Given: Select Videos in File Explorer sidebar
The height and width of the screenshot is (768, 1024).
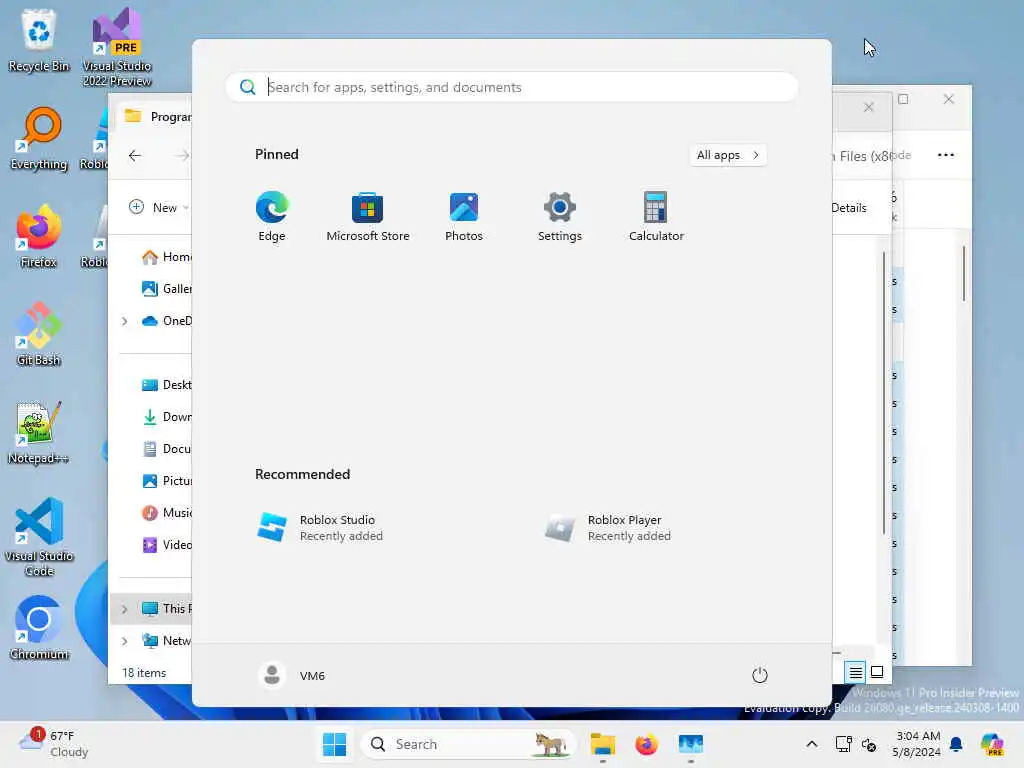Looking at the screenshot, I should [x=166, y=545].
